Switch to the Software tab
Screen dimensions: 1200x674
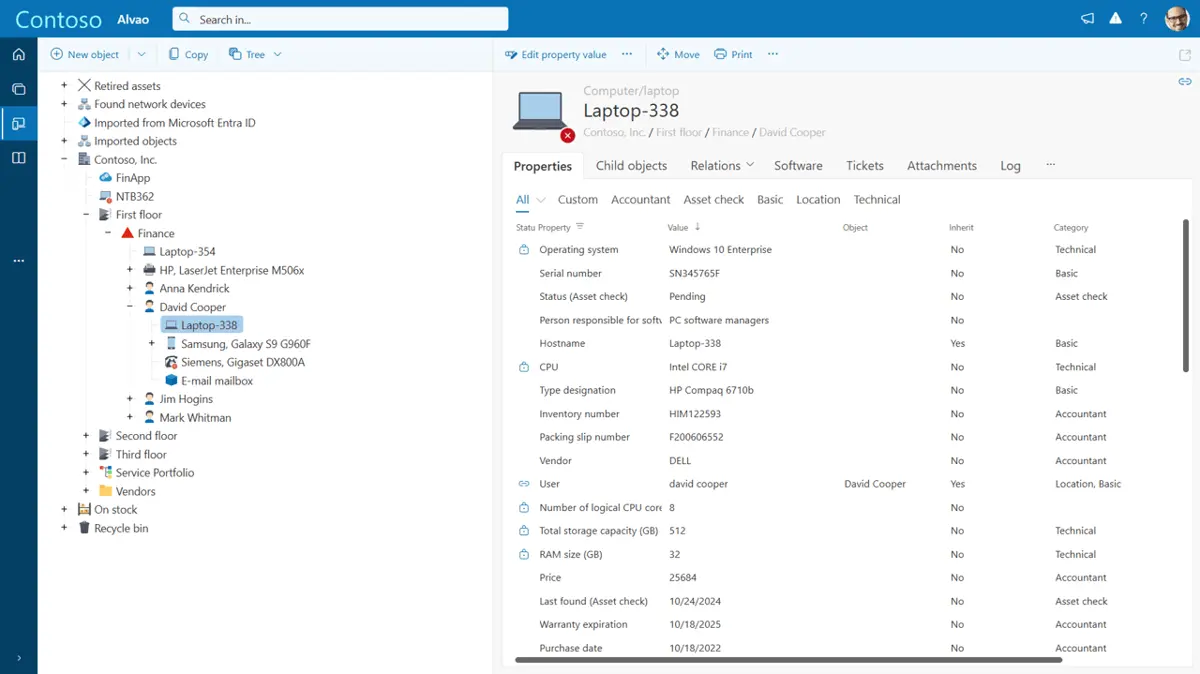tap(798, 166)
